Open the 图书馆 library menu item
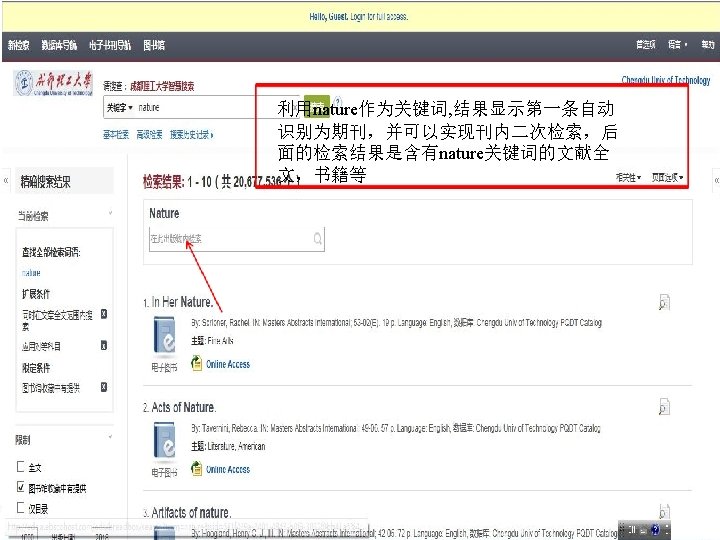The height and width of the screenshot is (540, 720). click(154, 45)
